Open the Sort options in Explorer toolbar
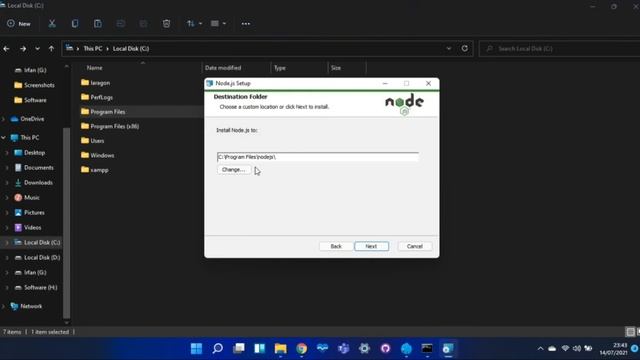The height and width of the screenshot is (360, 640). pos(194,24)
